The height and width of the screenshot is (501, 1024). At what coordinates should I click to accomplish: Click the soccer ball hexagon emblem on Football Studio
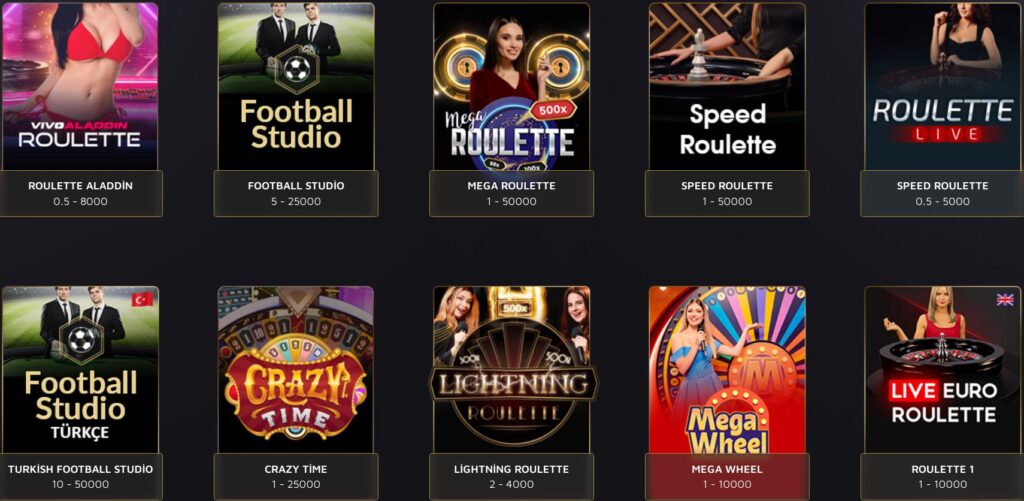(x=296, y=69)
